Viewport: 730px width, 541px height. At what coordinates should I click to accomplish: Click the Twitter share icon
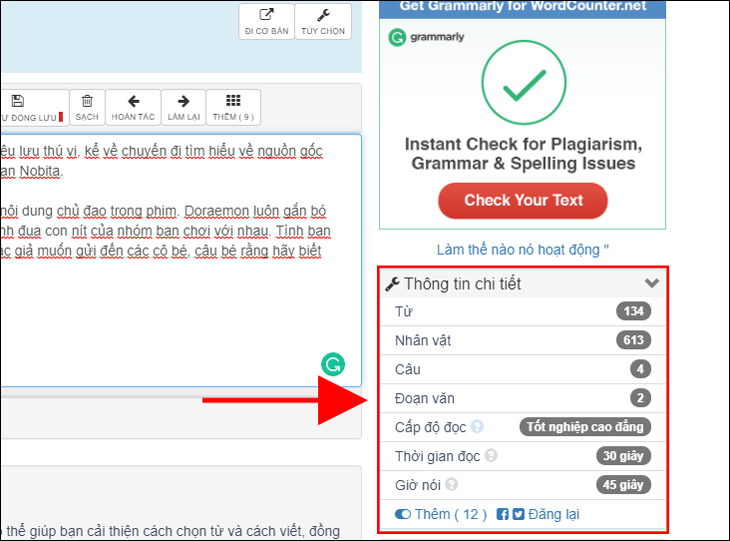(x=518, y=514)
